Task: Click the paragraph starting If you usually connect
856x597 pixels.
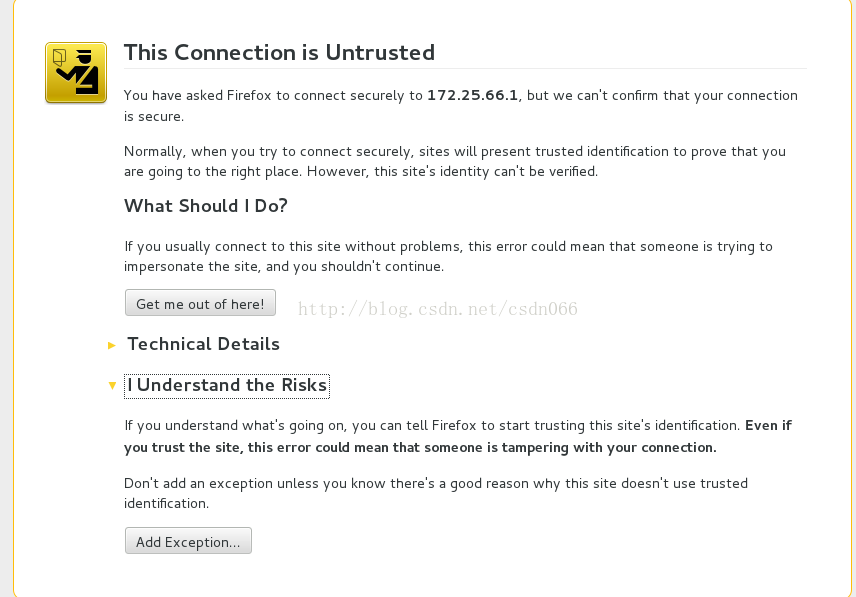Action: (448, 256)
